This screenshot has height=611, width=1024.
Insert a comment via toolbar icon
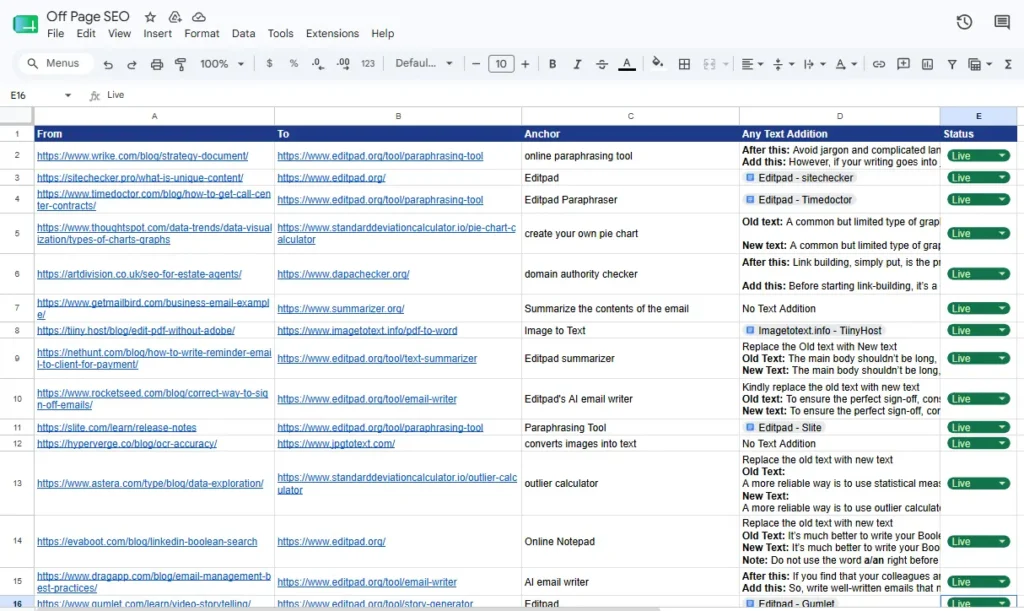click(903, 64)
